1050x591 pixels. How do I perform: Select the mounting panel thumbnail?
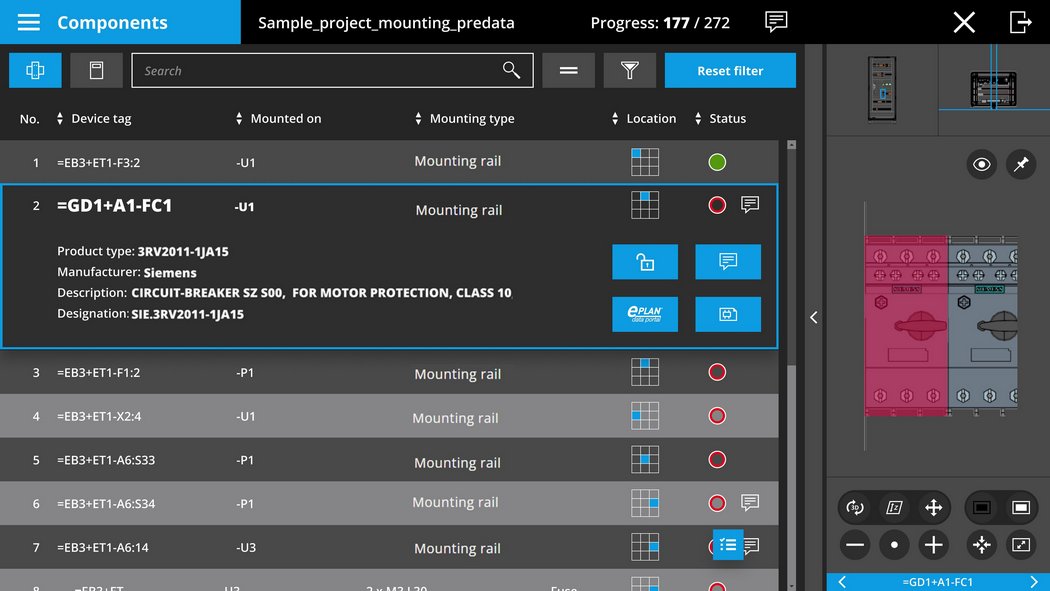pos(994,89)
